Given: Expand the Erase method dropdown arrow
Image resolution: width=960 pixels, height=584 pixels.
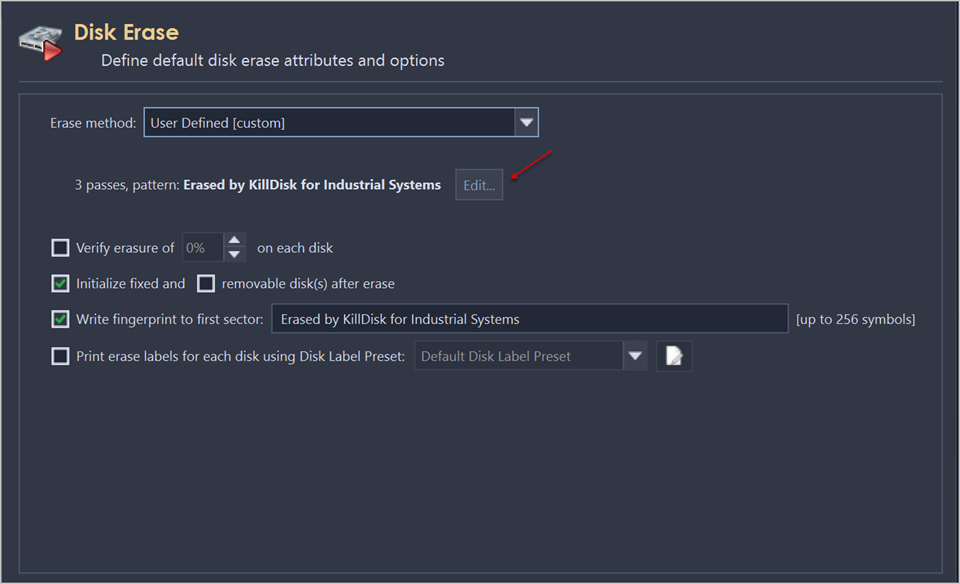Looking at the screenshot, I should (x=526, y=123).
